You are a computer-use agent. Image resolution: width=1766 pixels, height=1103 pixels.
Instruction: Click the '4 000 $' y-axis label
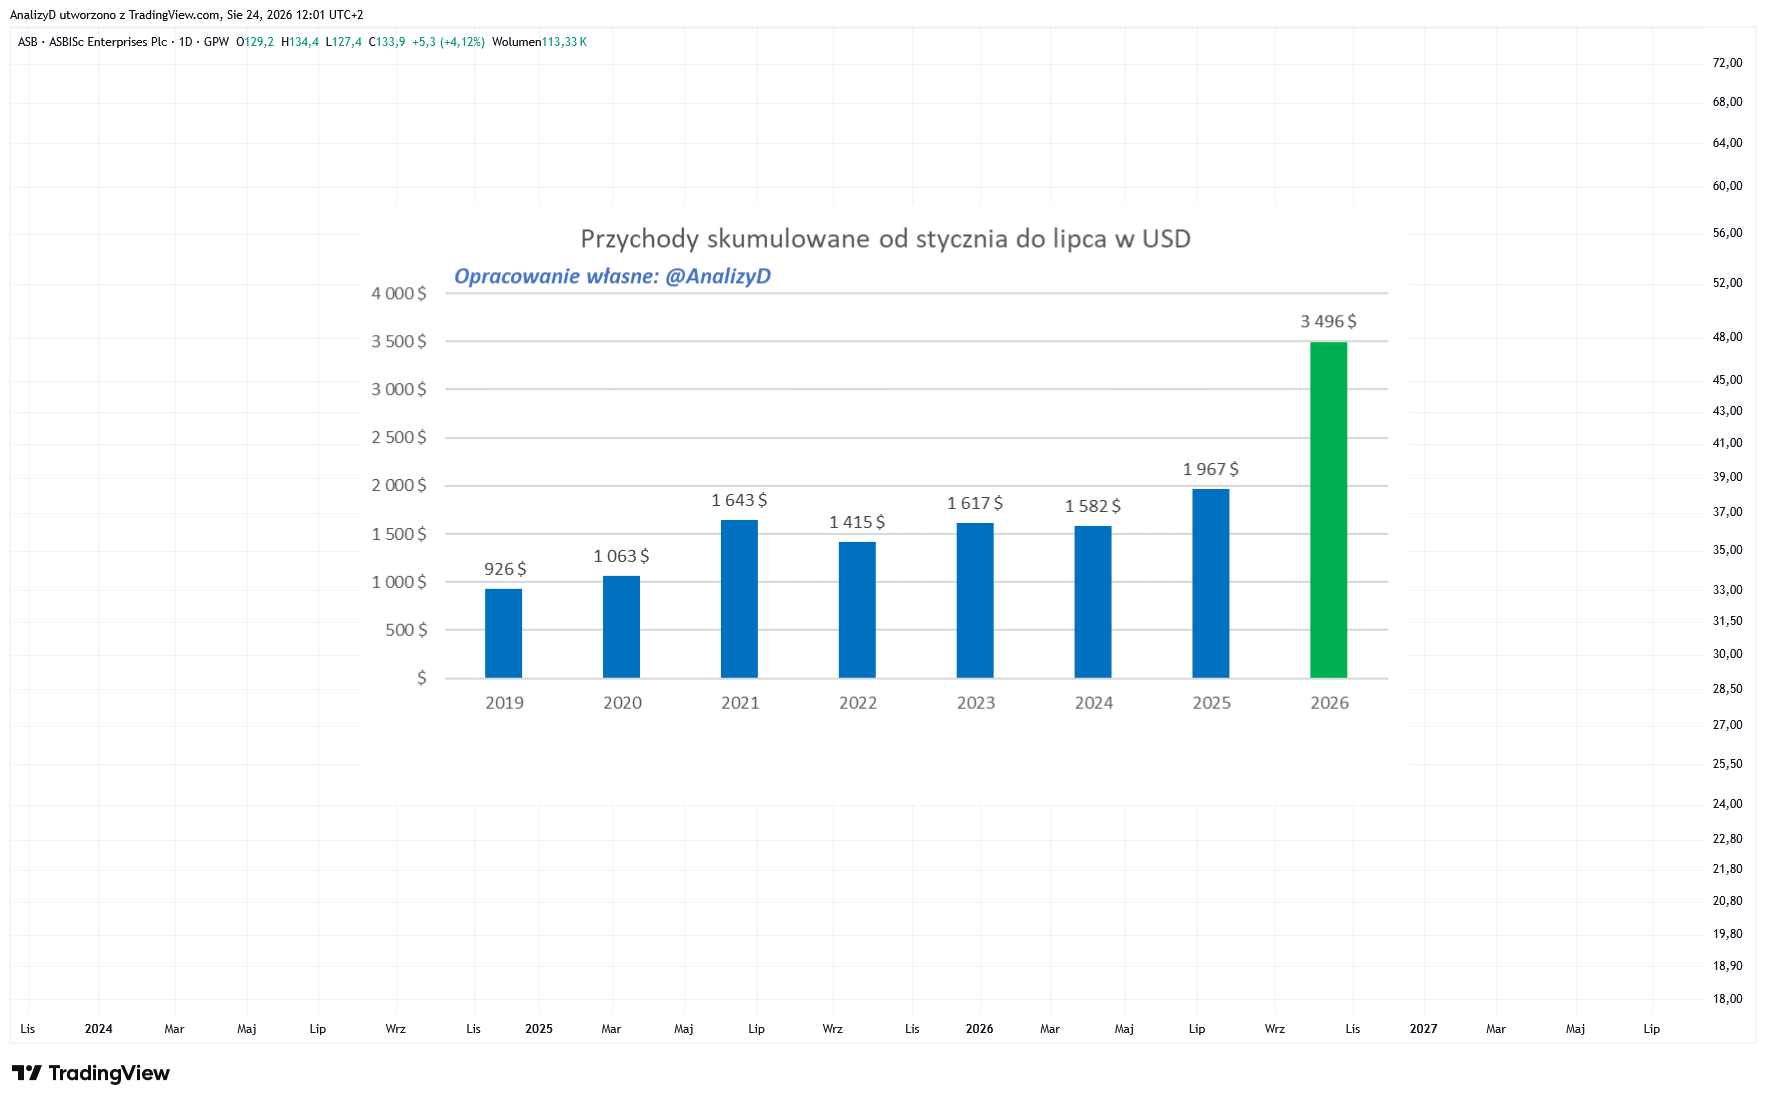click(x=399, y=294)
